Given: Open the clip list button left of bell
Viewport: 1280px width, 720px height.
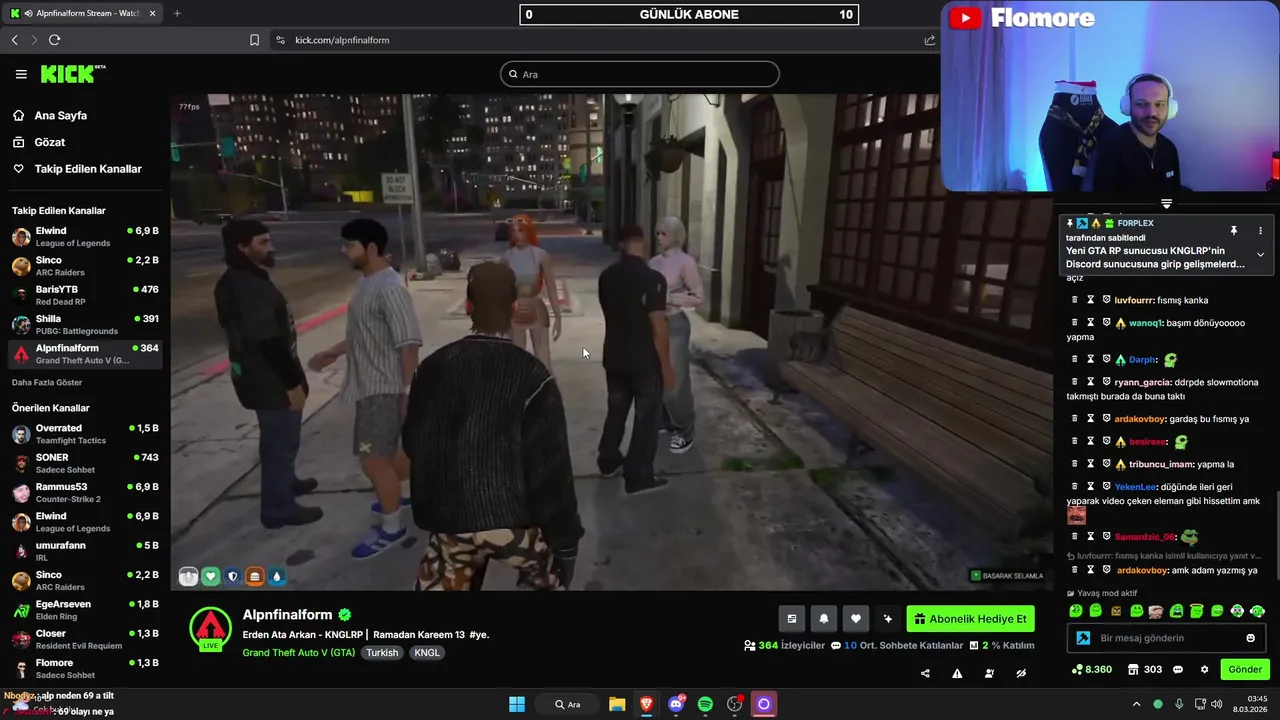Looking at the screenshot, I should coord(792,619).
